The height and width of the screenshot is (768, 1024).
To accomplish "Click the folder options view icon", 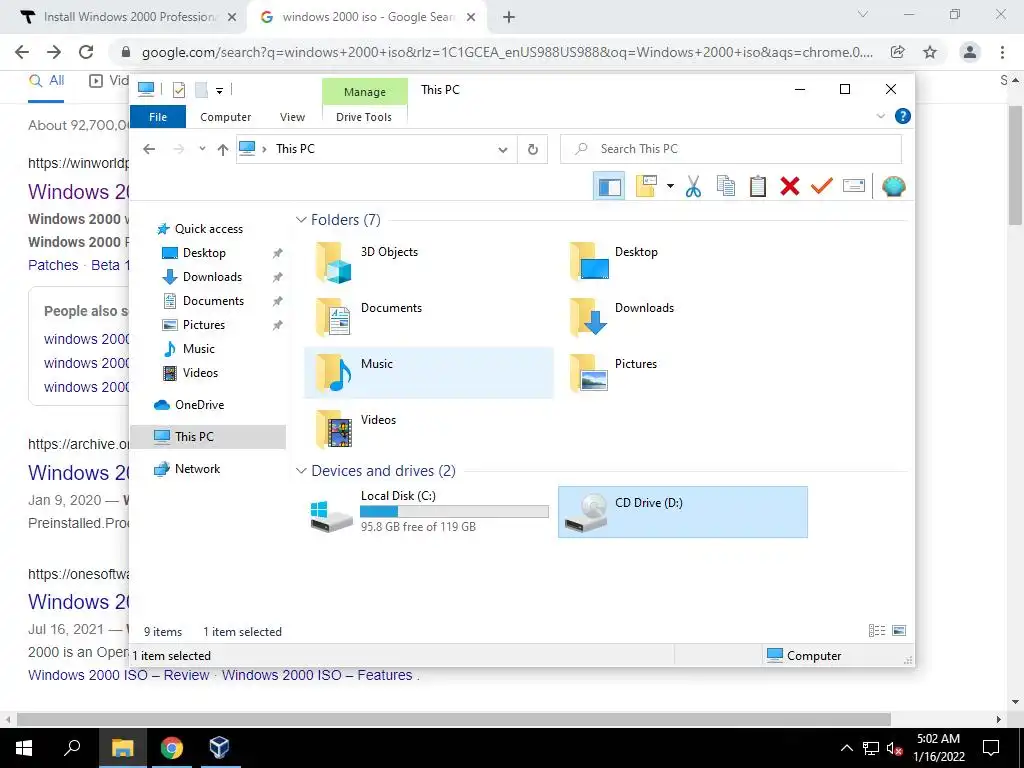I will (x=646, y=187).
